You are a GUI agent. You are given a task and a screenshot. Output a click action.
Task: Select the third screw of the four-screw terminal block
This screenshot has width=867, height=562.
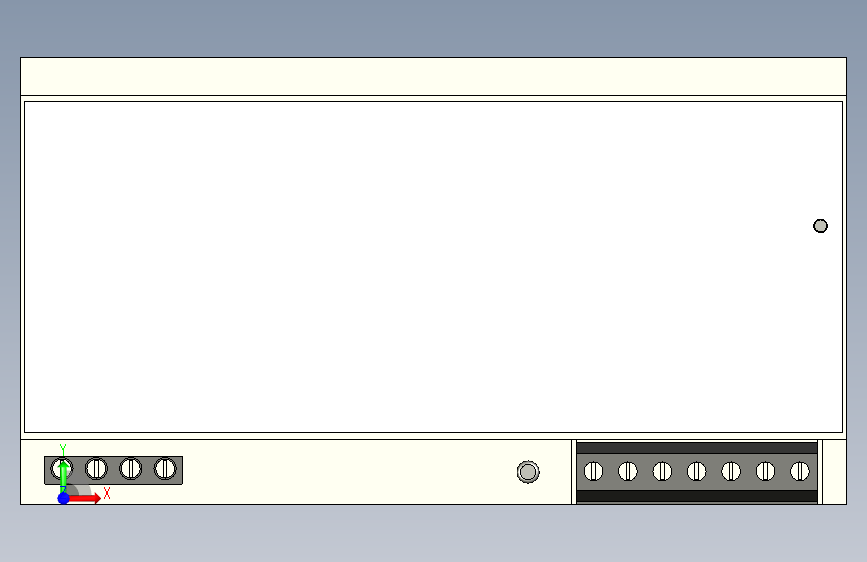pyautogui.click(x=130, y=469)
